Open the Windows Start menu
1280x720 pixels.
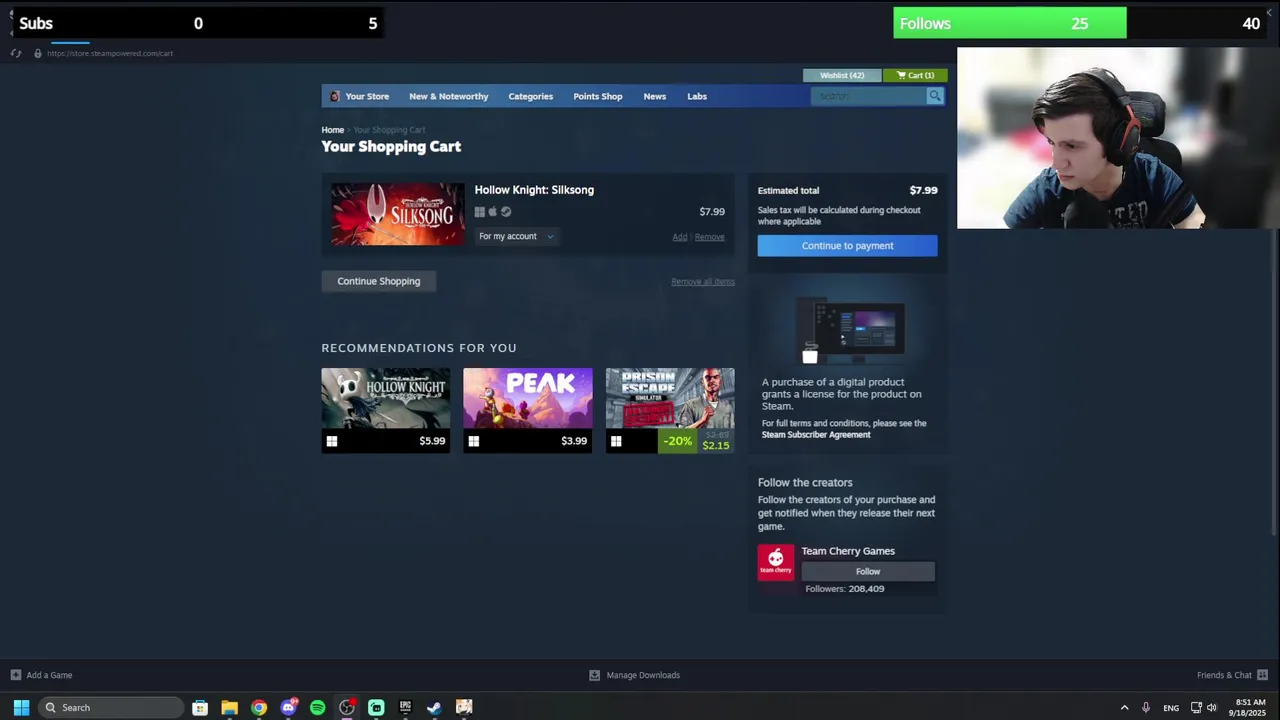[x=21, y=707]
